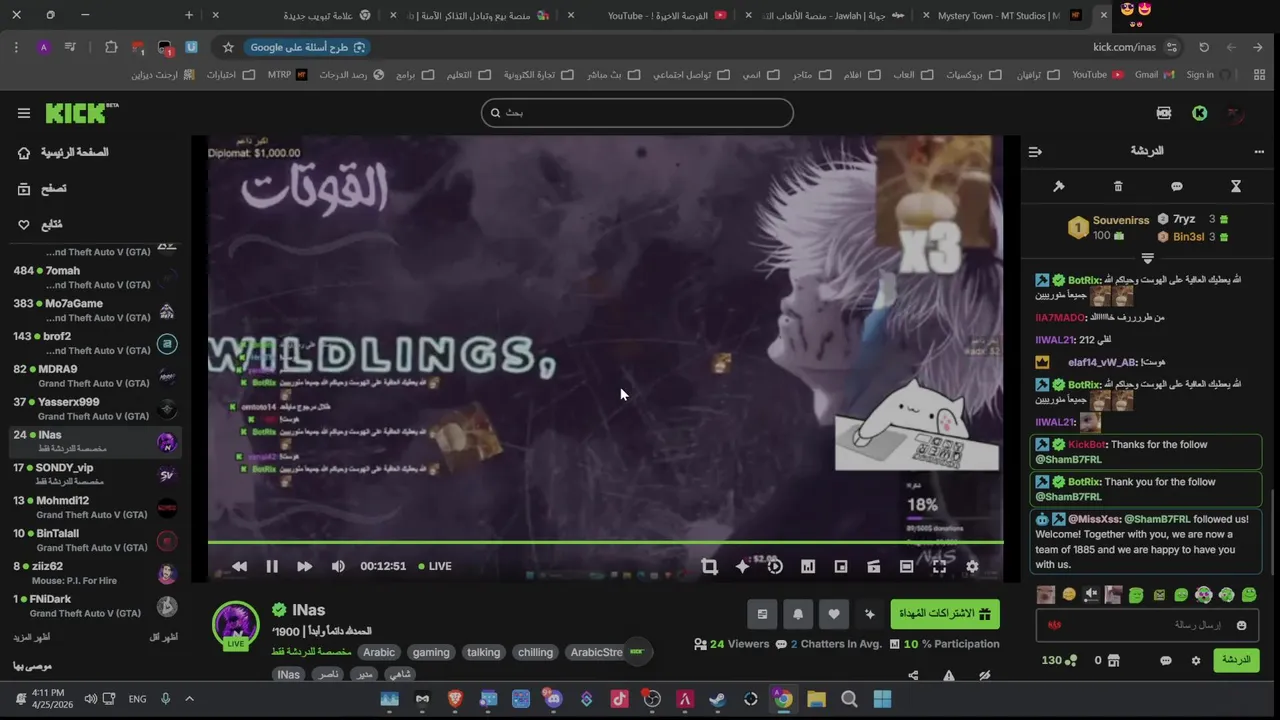Click the green video progress bar
The image size is (1280, 720).
(606, 542)
